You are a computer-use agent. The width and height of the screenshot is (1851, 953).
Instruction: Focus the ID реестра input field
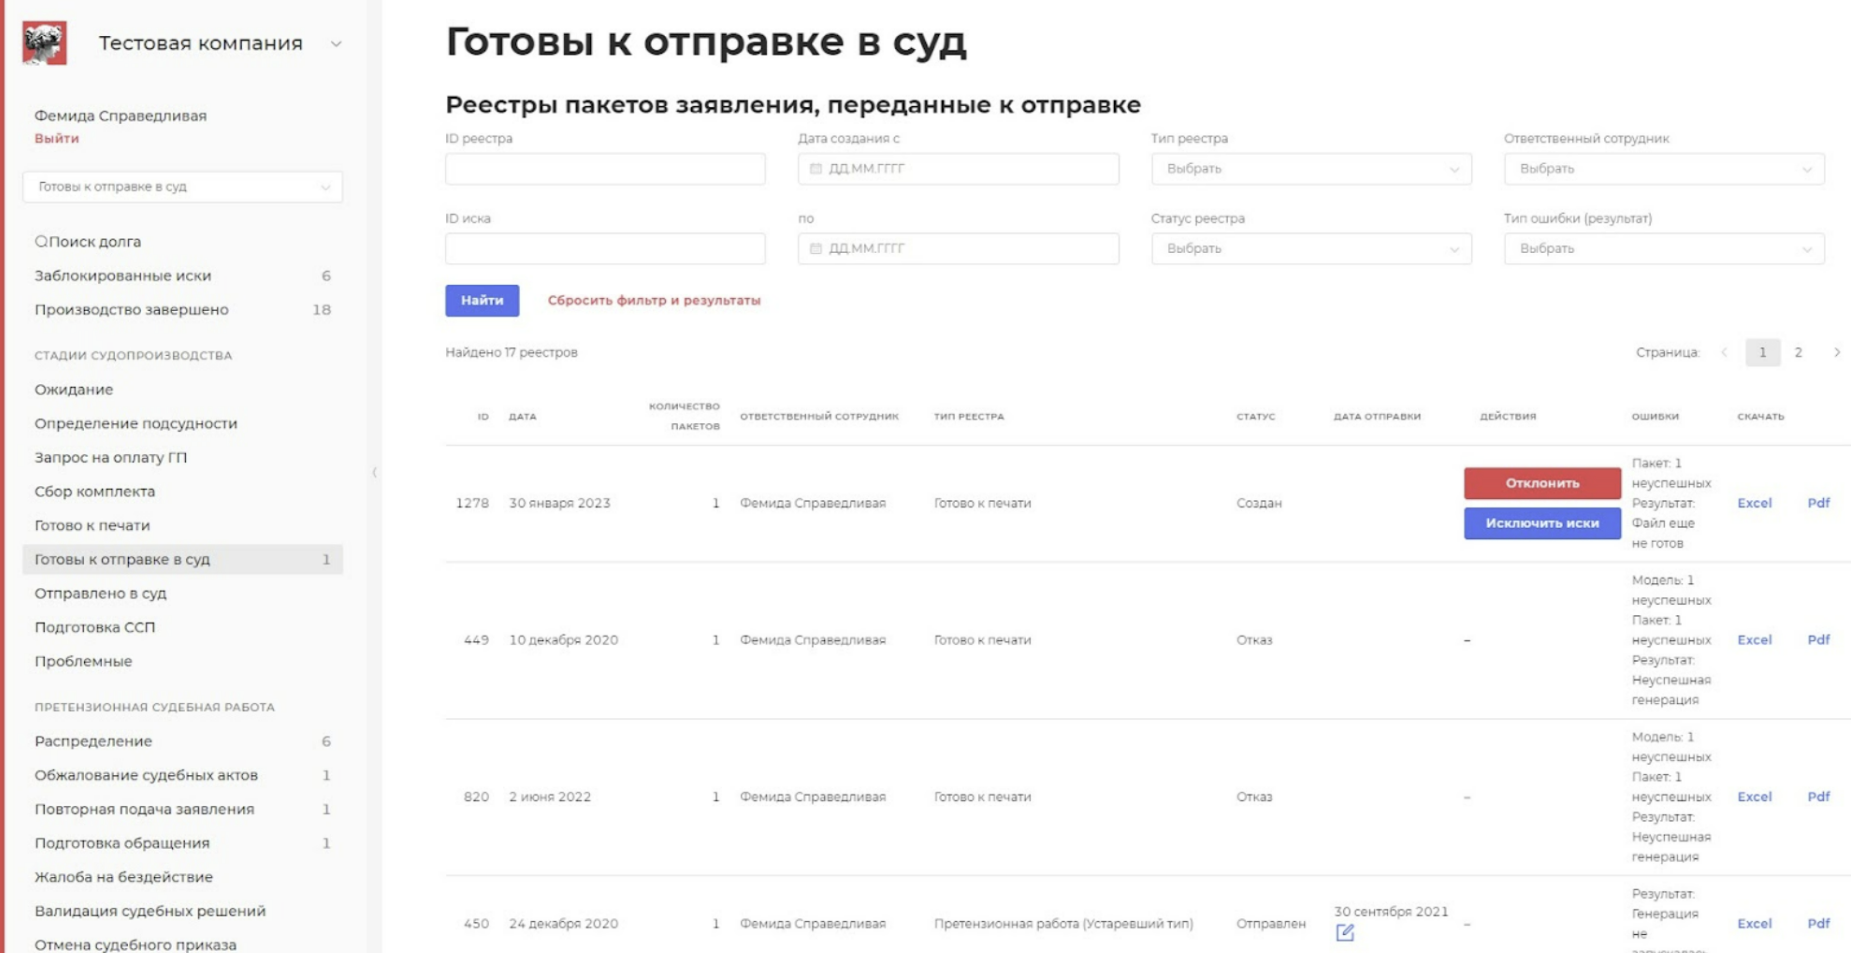click(x=605, y=169)
